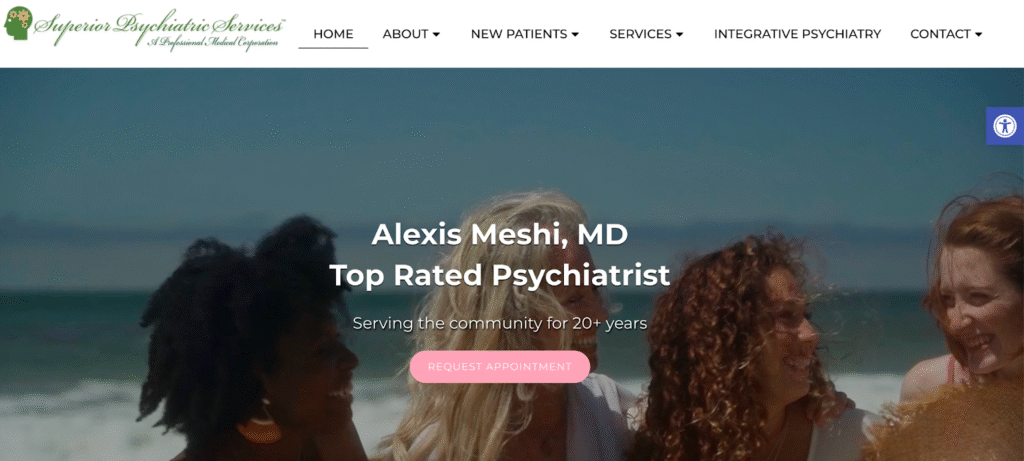Viewport: 1024px width, 461px height.
Task: Select the CONTACT menu label
Action: pos(940,34)
